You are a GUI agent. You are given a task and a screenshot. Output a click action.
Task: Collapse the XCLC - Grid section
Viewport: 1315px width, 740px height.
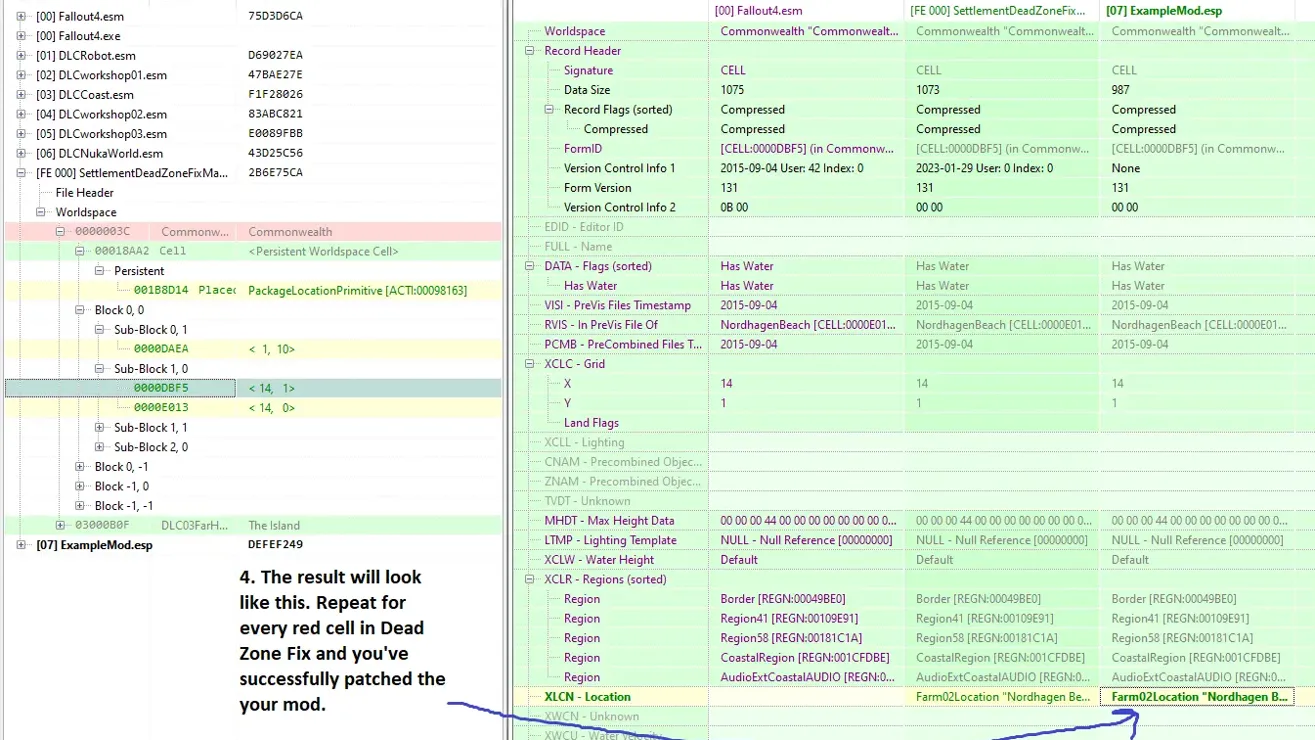[x=530, y=364]
